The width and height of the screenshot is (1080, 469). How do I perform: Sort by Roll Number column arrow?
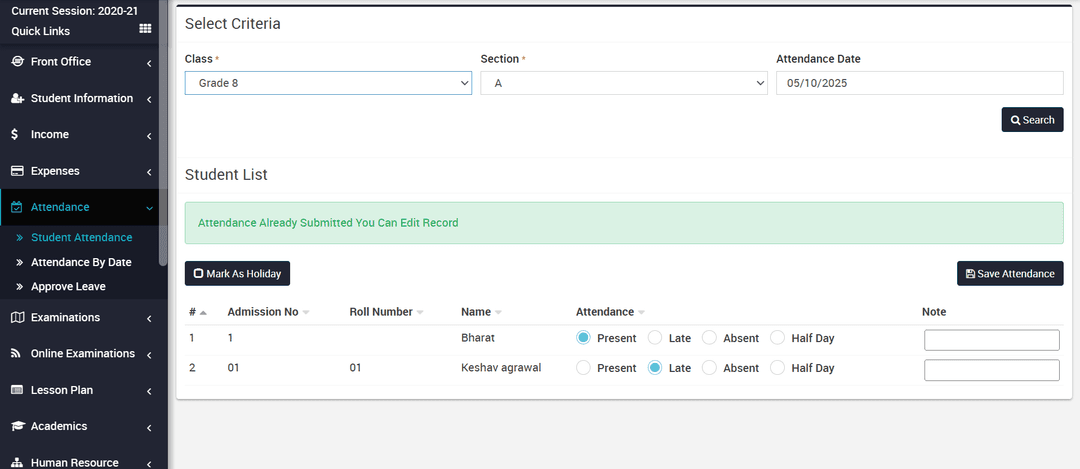419,312
